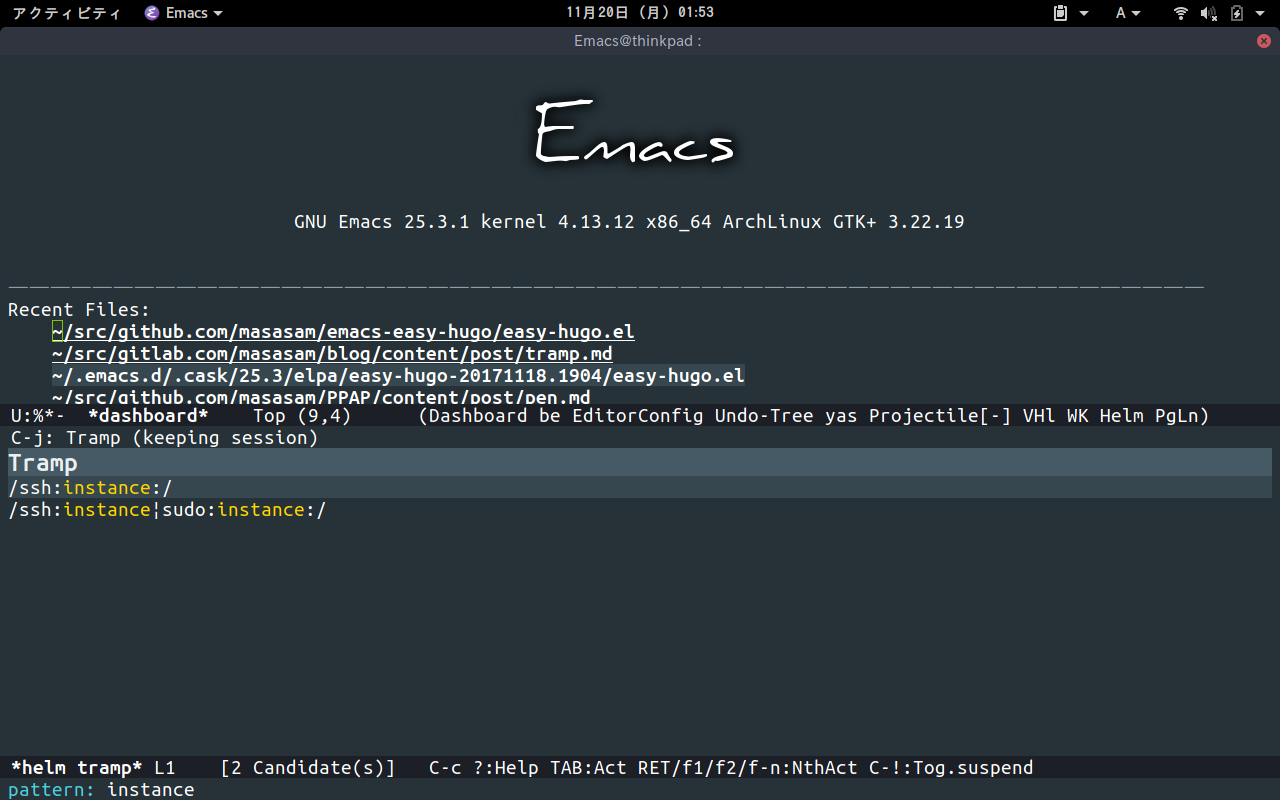
Task: Click the C-c ?:Help hint
Action: [x=484, y=768]
